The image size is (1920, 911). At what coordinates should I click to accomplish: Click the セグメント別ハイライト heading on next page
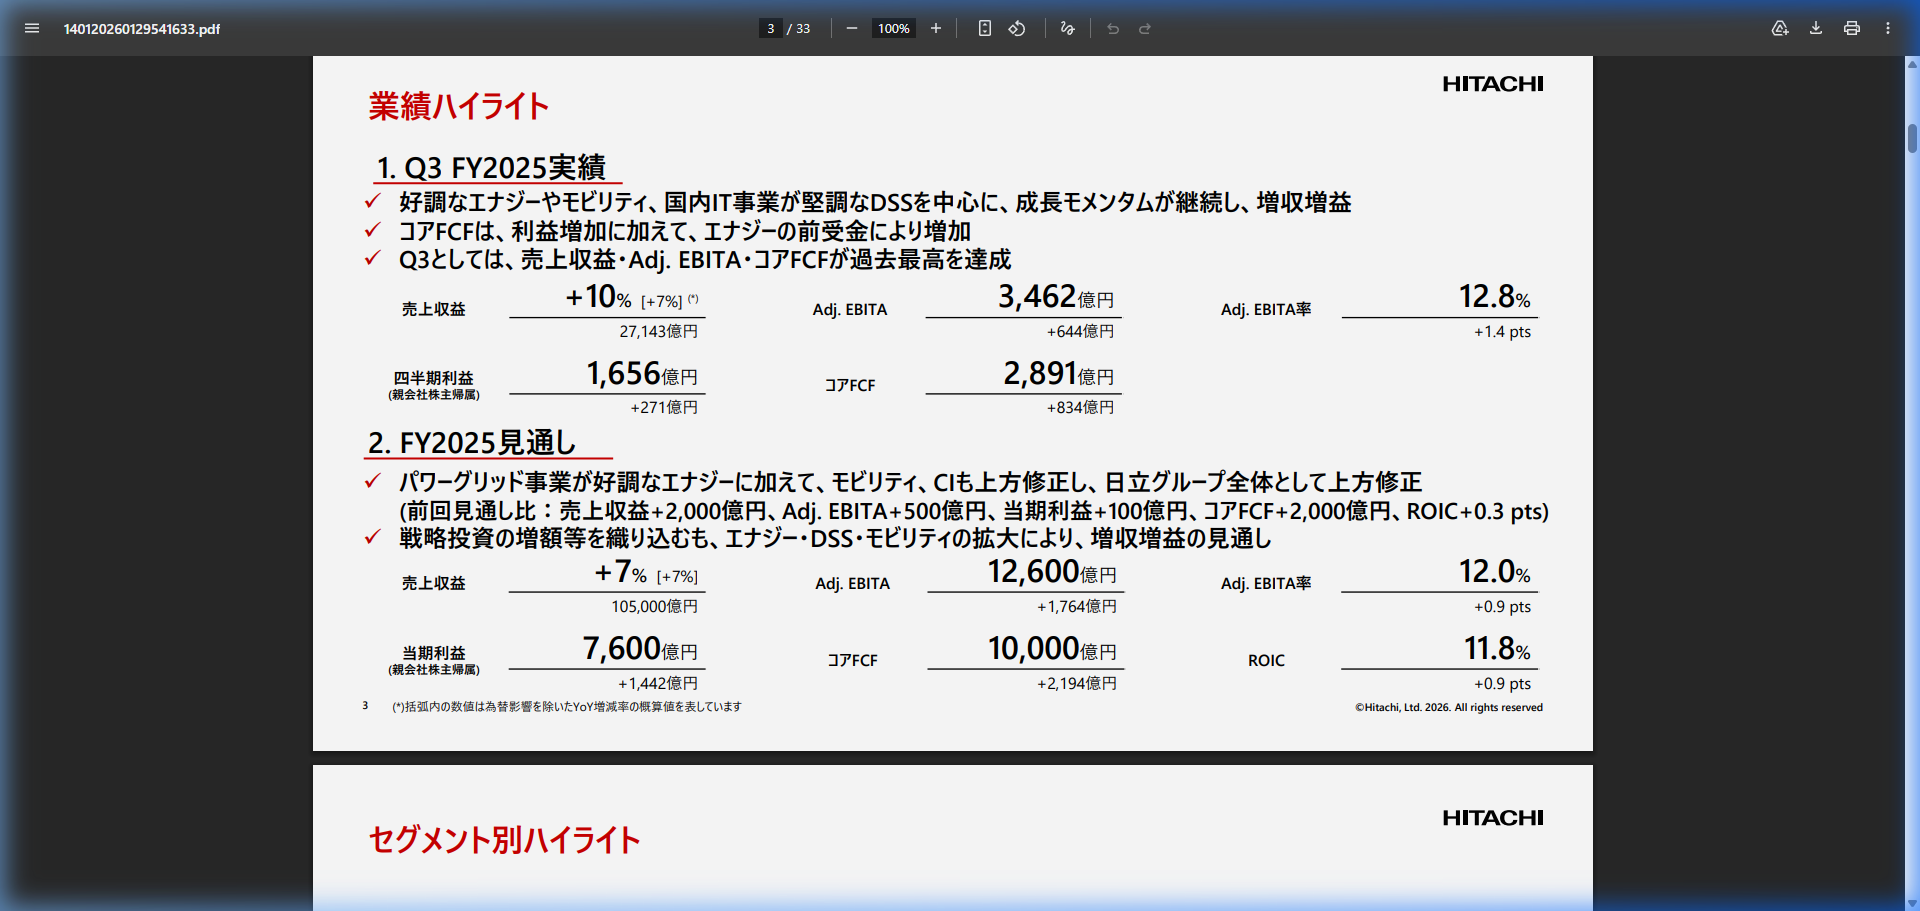[x=504, y=840]
